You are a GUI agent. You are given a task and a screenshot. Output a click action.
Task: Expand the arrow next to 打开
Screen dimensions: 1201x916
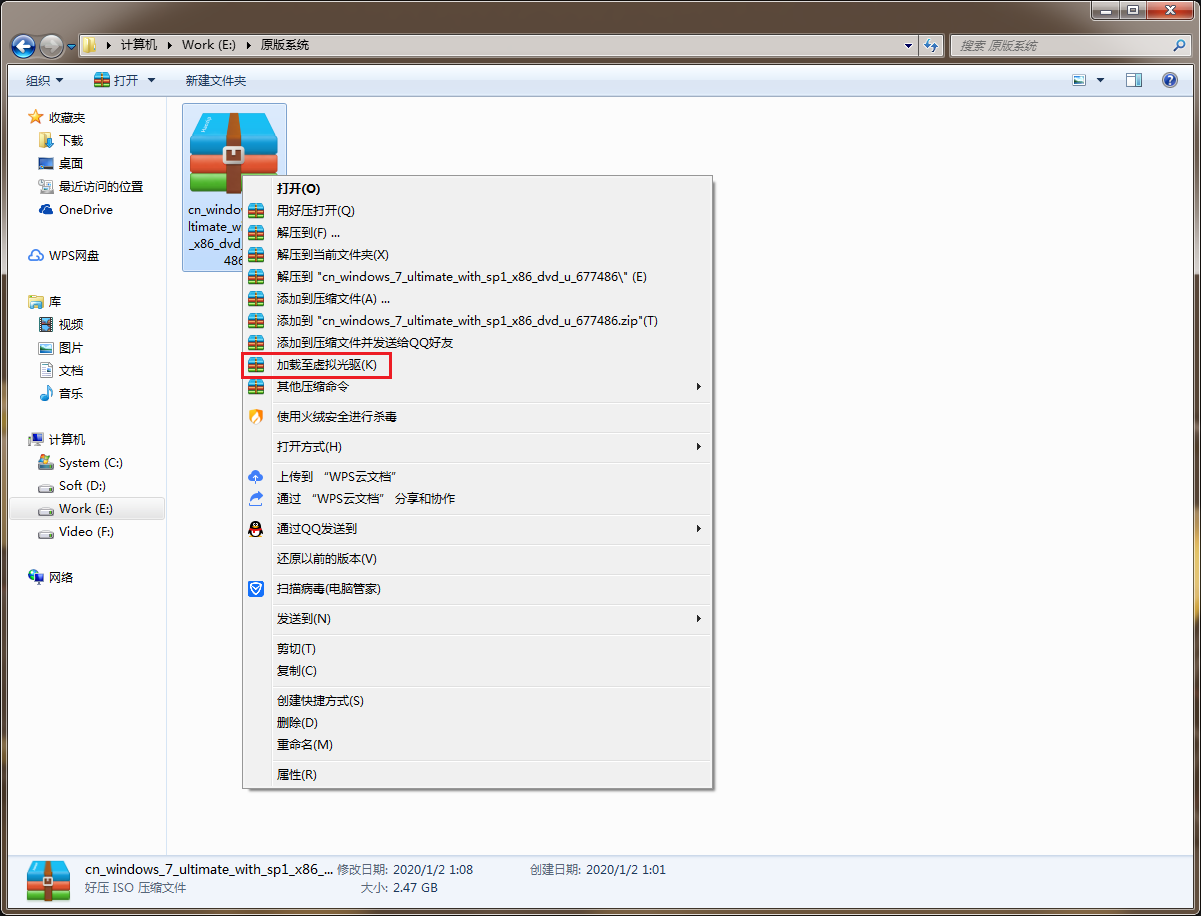click(151, 80)
